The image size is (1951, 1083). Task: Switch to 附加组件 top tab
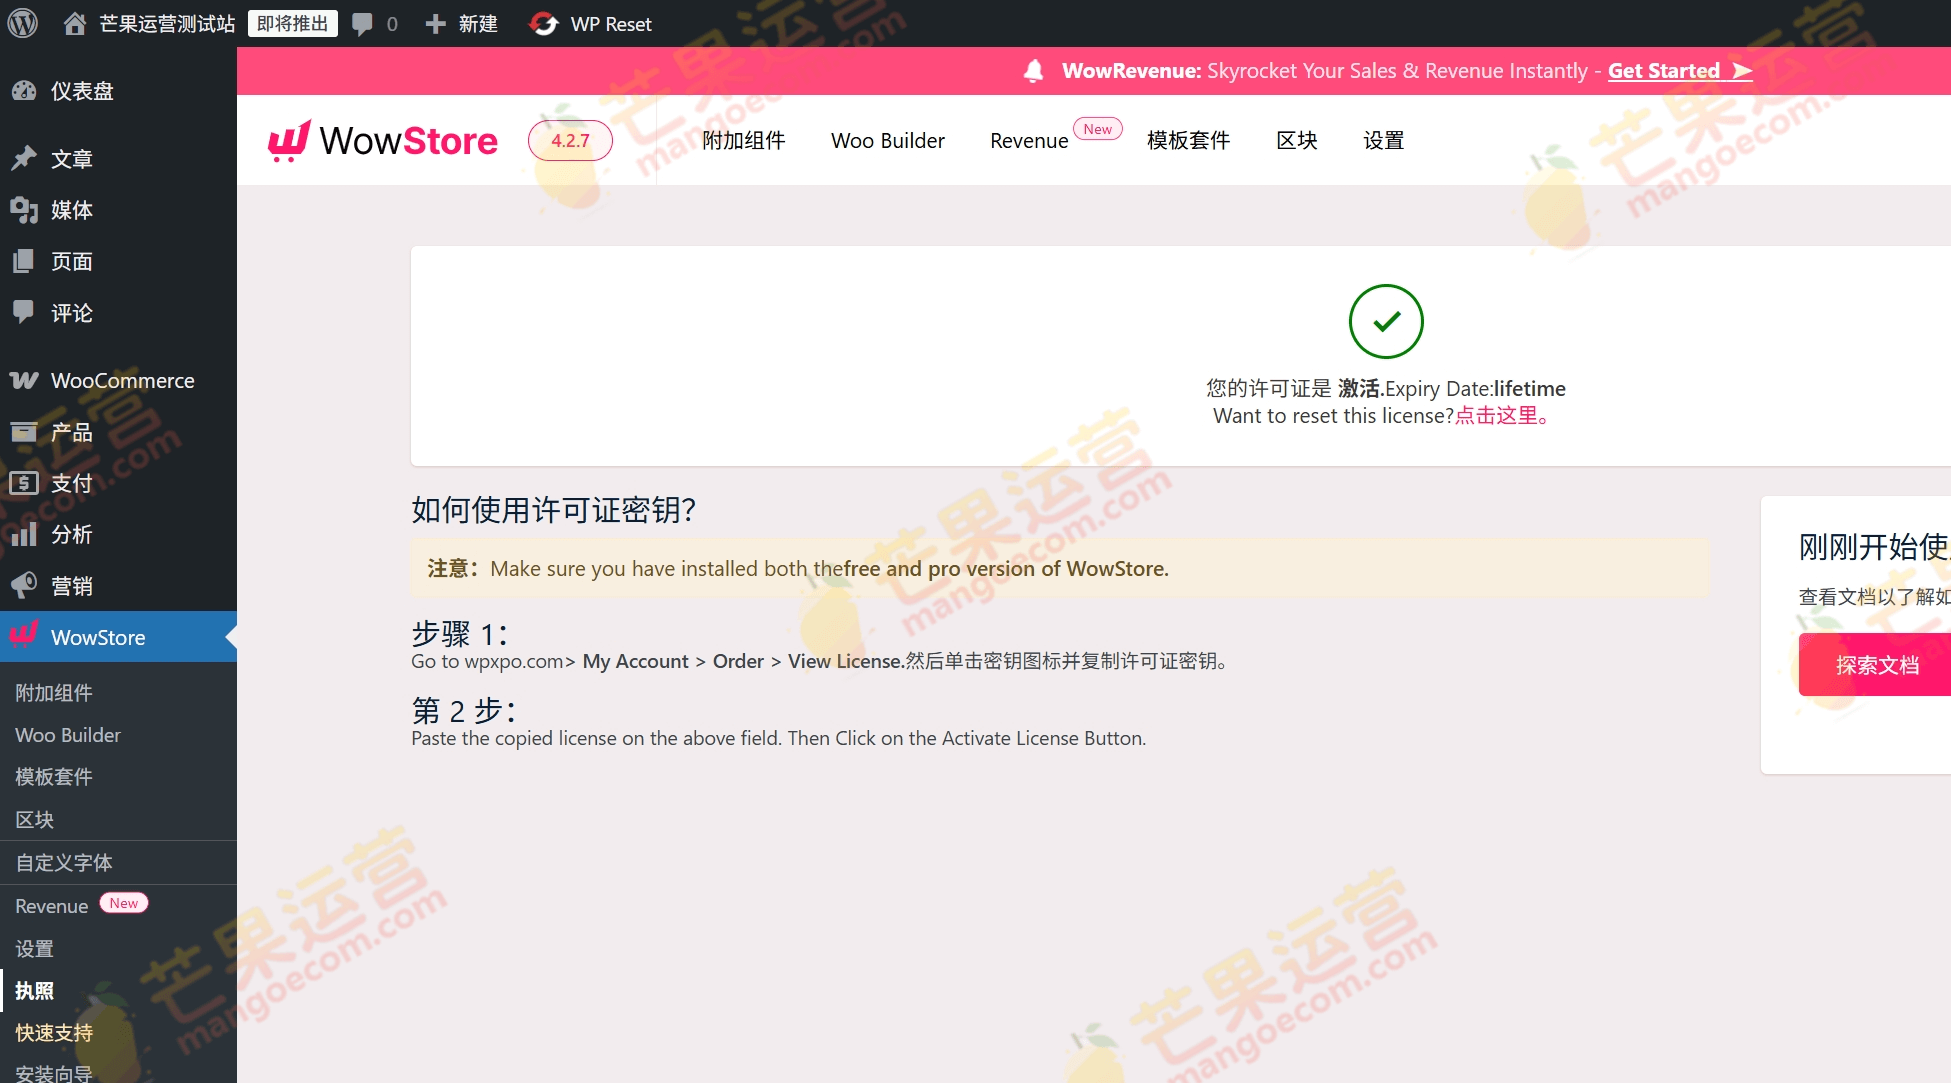tap(743, 141)
